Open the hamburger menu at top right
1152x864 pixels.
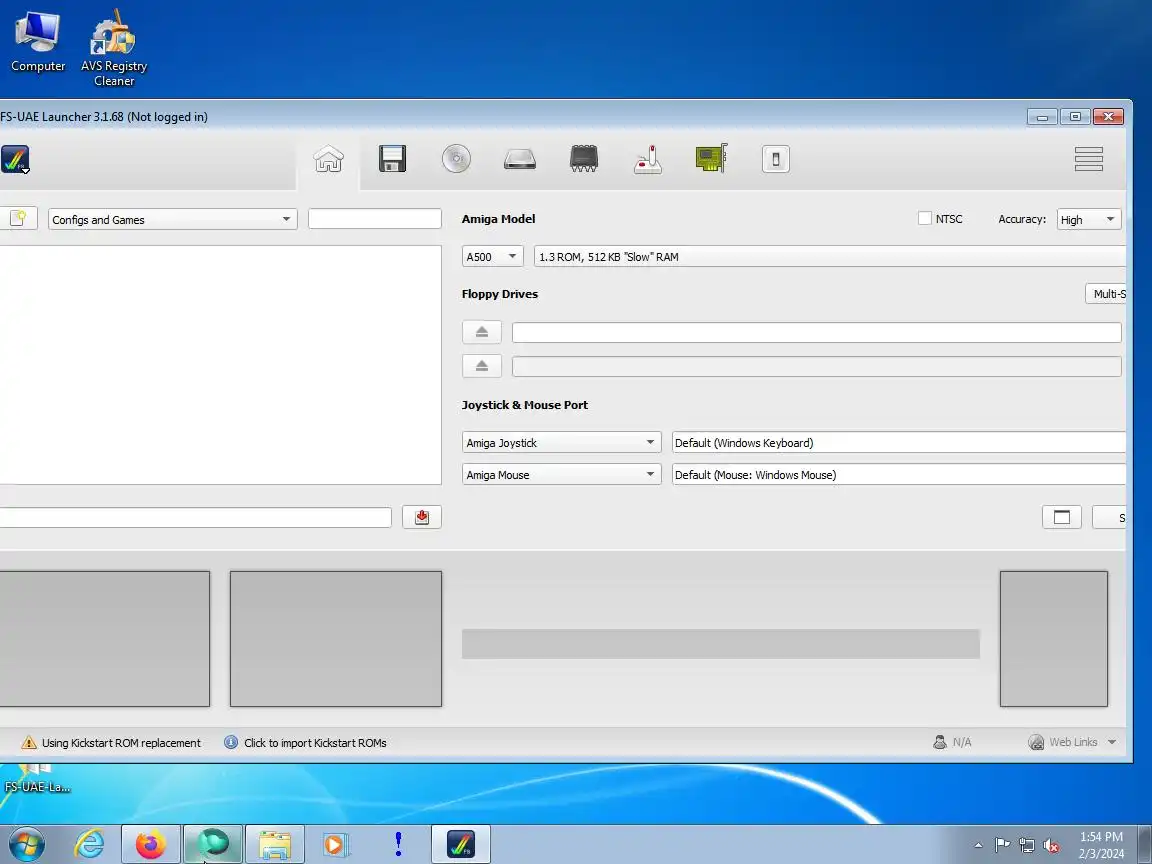1088,159
